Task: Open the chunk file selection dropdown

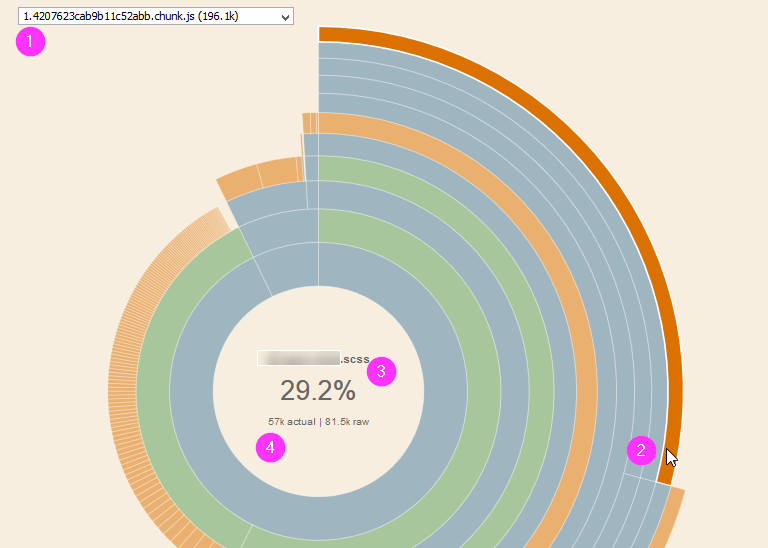Action: pos(156,16)
